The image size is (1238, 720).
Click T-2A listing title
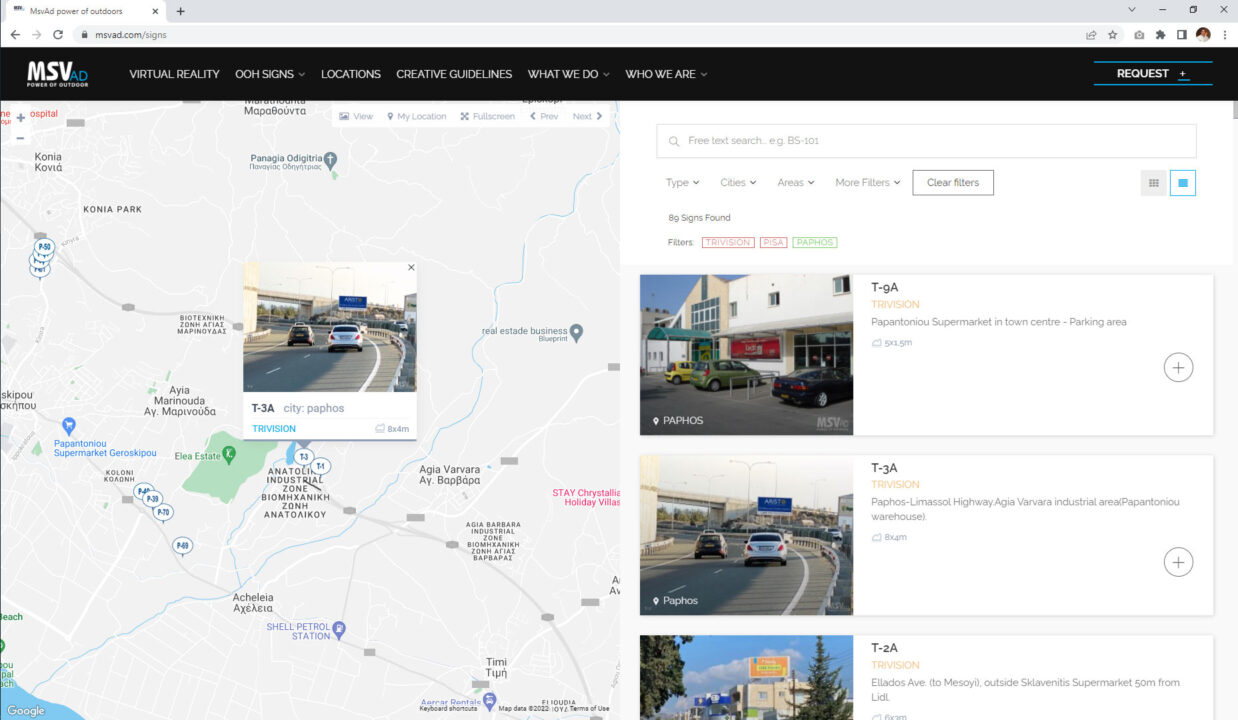[885, 648]
